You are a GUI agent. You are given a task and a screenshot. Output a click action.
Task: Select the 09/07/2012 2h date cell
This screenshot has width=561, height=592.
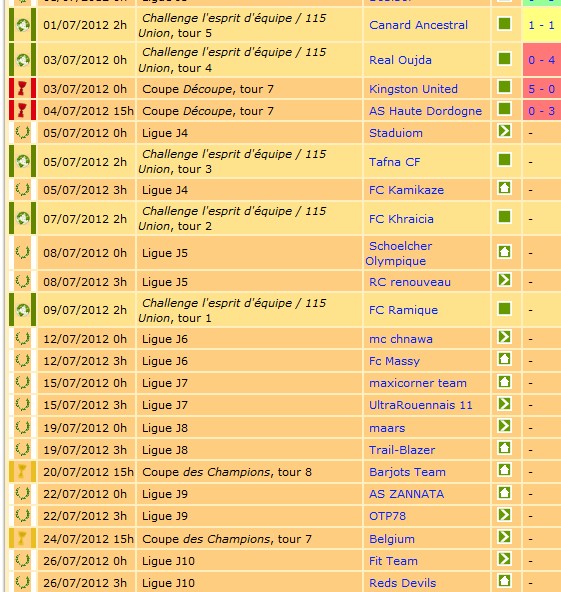[x=86, y=310]
